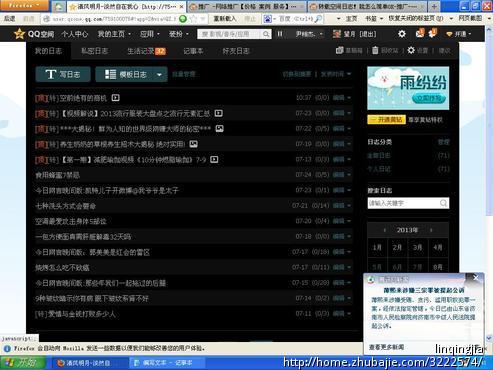Expand the 模板日志 dropdown arrow
493x370 pixels.
click(159, 74)
